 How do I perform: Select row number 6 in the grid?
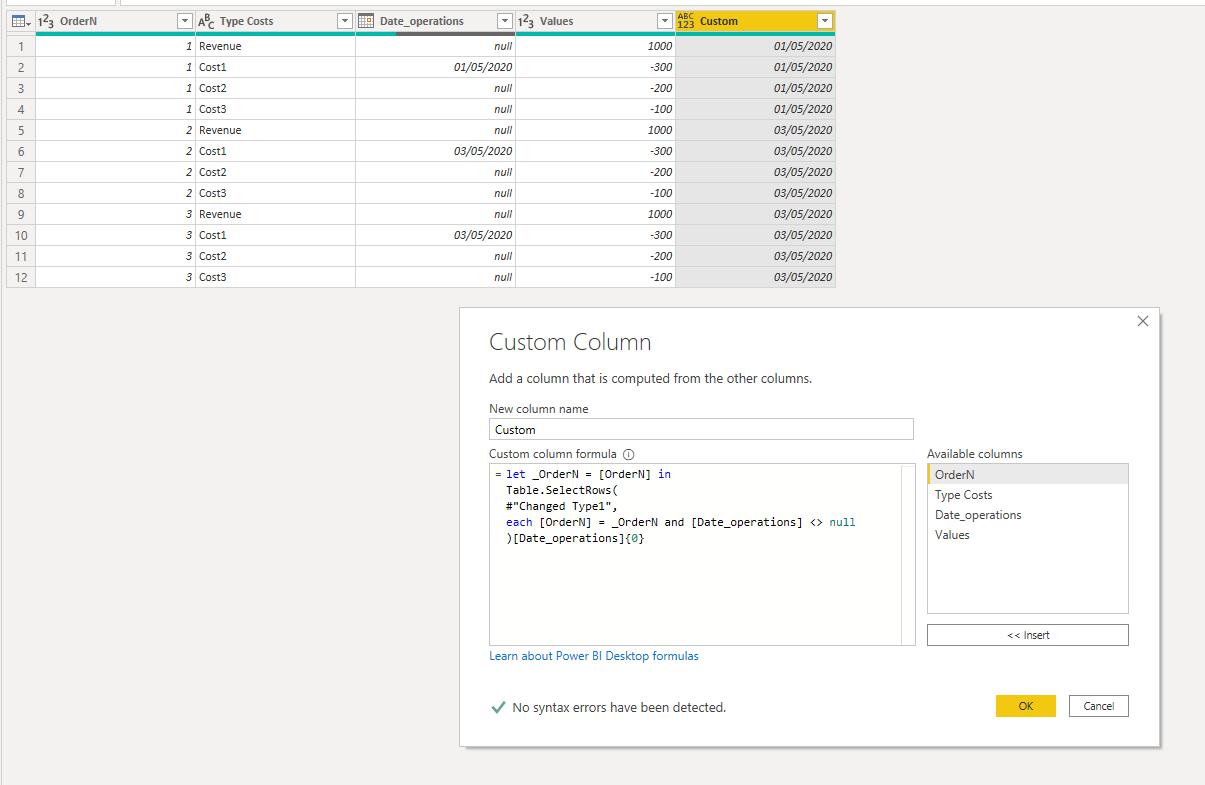(21, 151)
